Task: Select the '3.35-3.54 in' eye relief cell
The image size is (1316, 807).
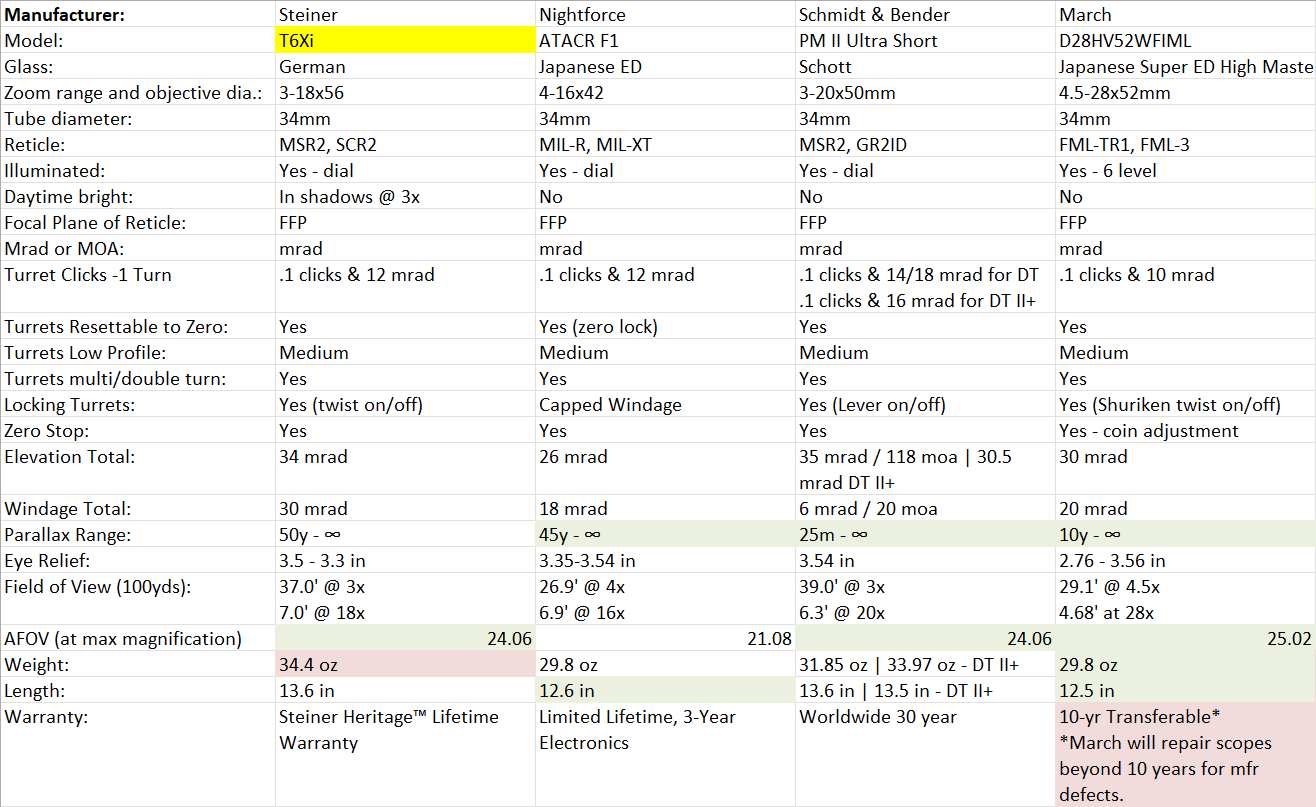Action: click(666, 561)
